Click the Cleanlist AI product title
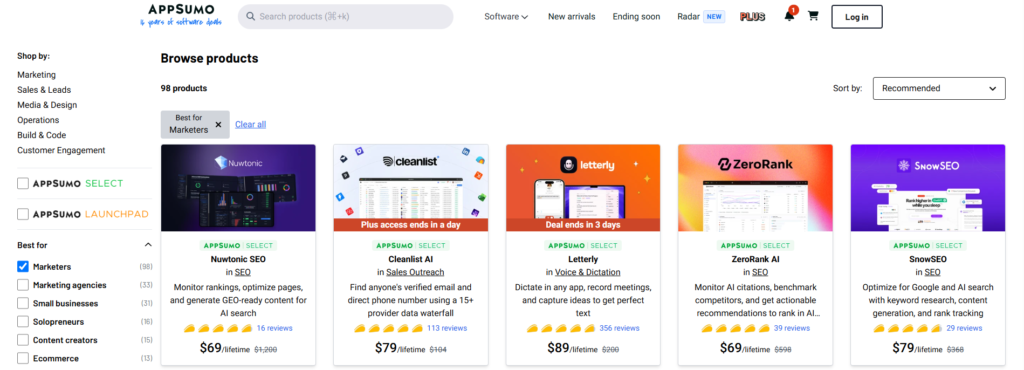1024x370 pixels. point(411,259)
